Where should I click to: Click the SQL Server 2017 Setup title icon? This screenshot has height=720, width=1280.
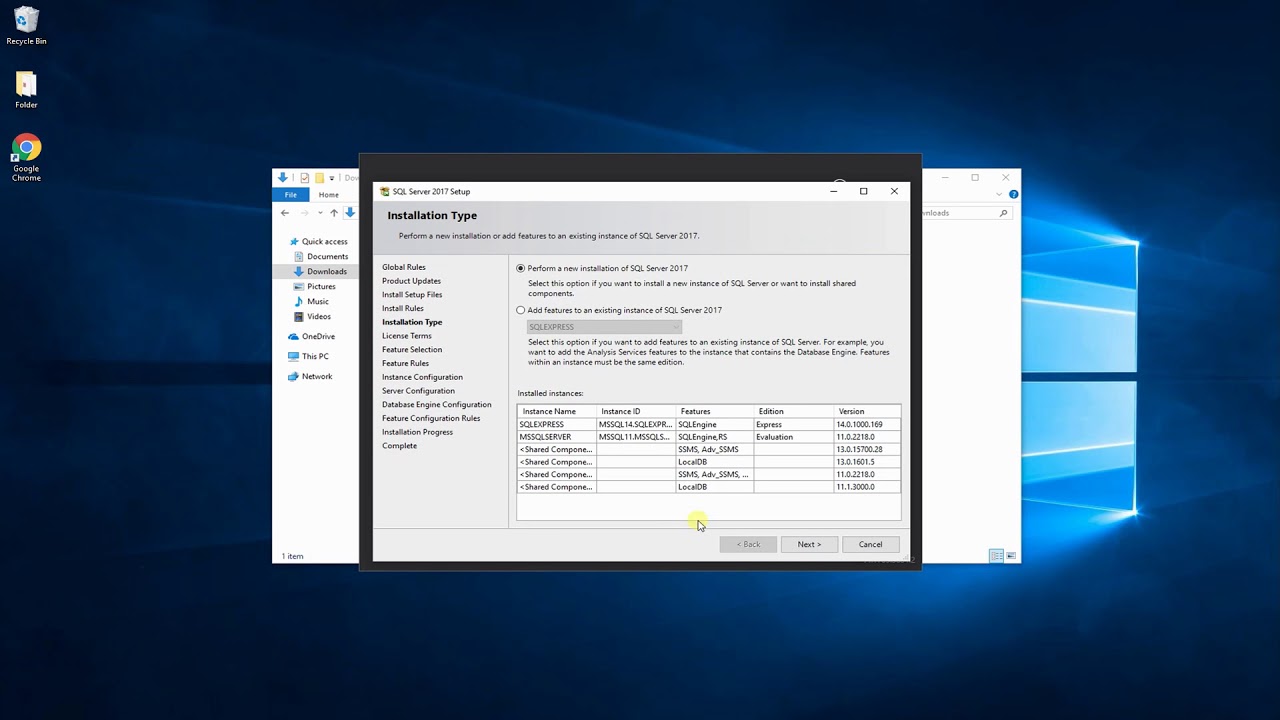click(385, 191)
